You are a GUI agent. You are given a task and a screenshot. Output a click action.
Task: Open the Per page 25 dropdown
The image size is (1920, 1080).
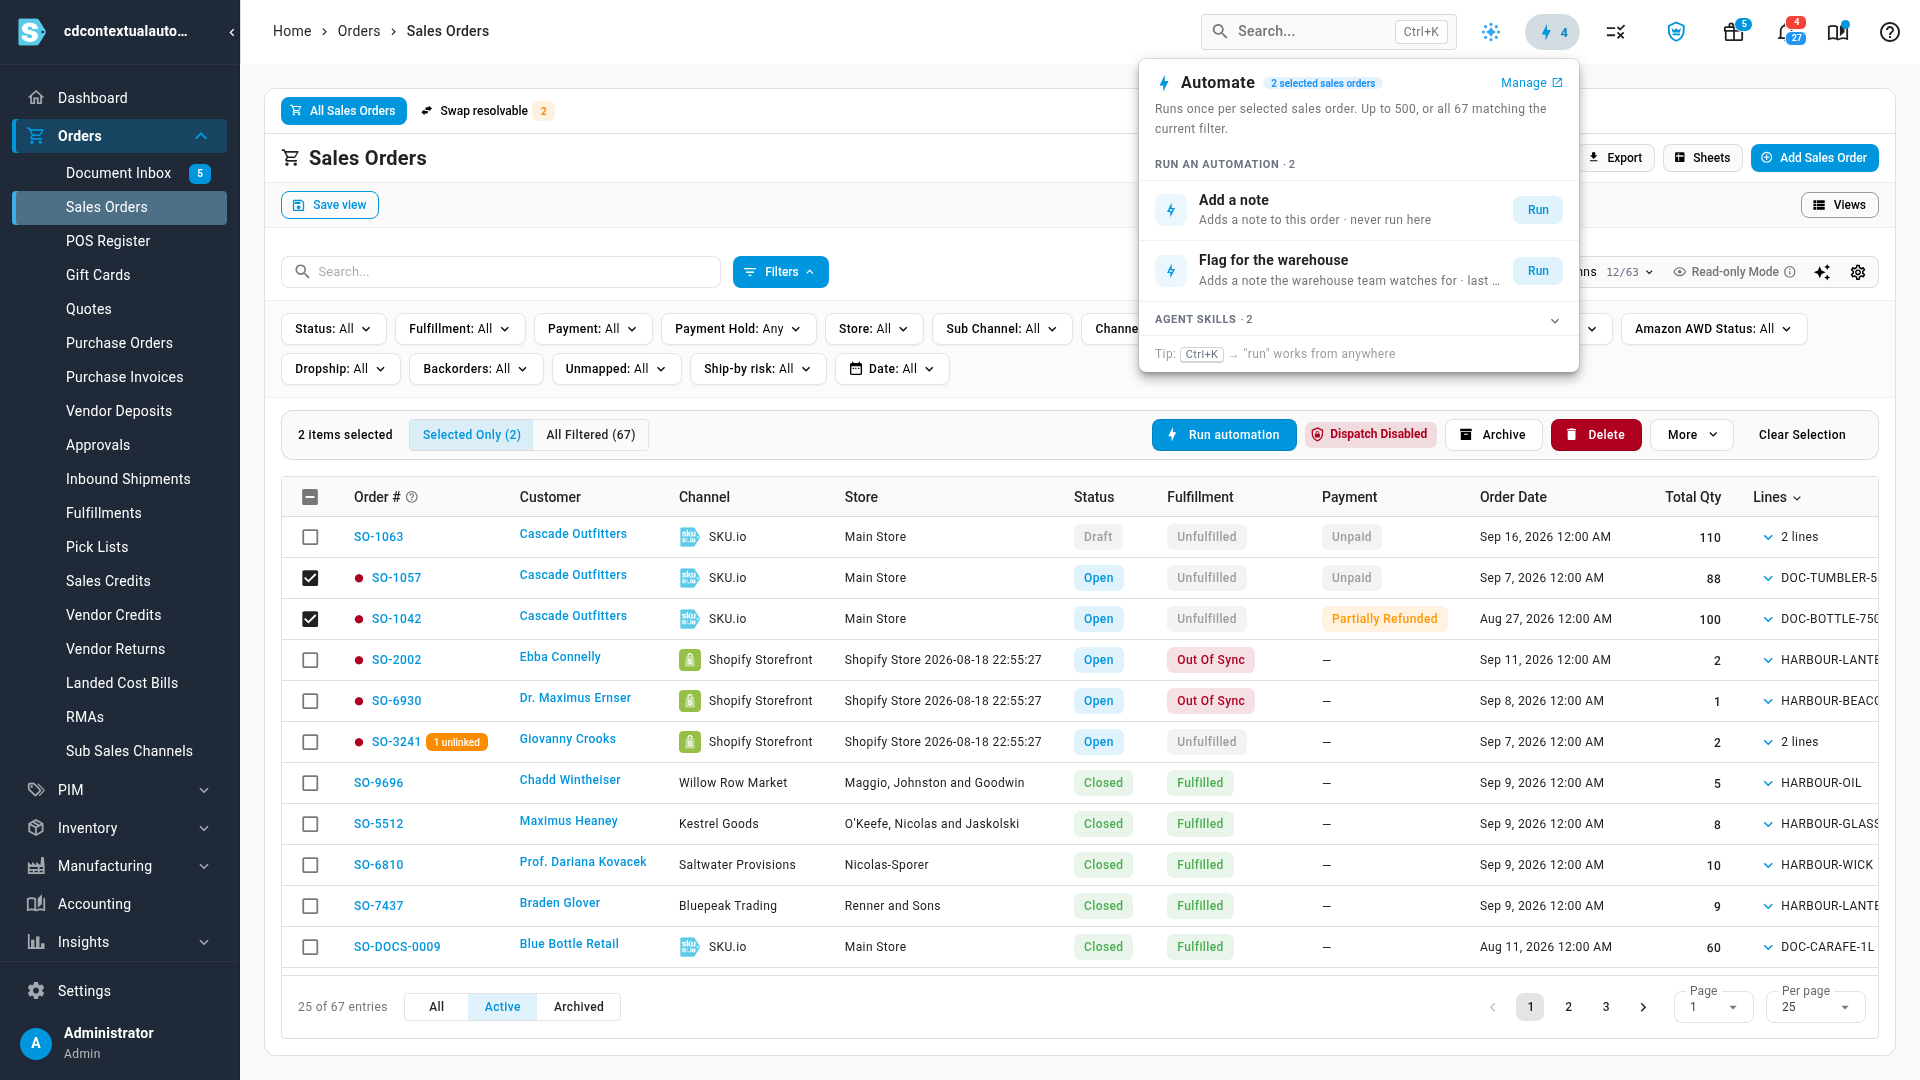click(1815, 1006)
